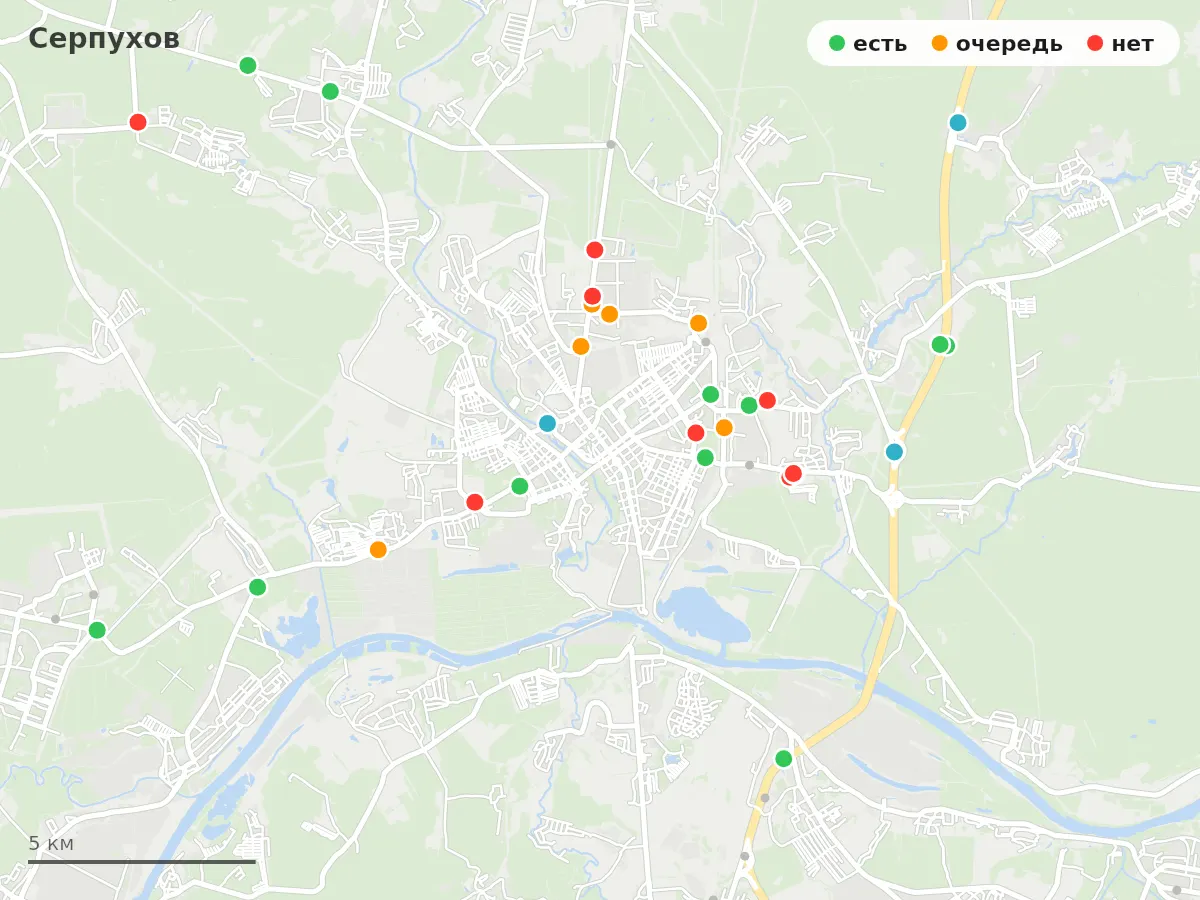
Task: Choose the 'нет' legend entry
Action: 1120,44
